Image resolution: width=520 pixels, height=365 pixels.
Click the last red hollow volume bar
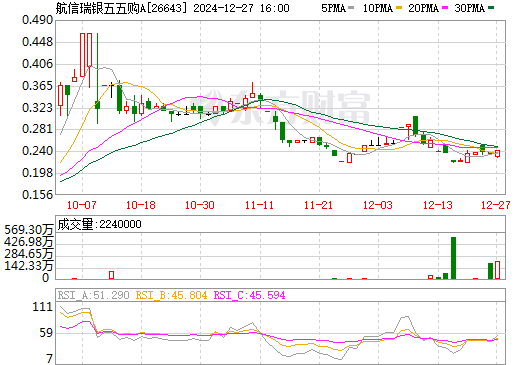[497, 270]
